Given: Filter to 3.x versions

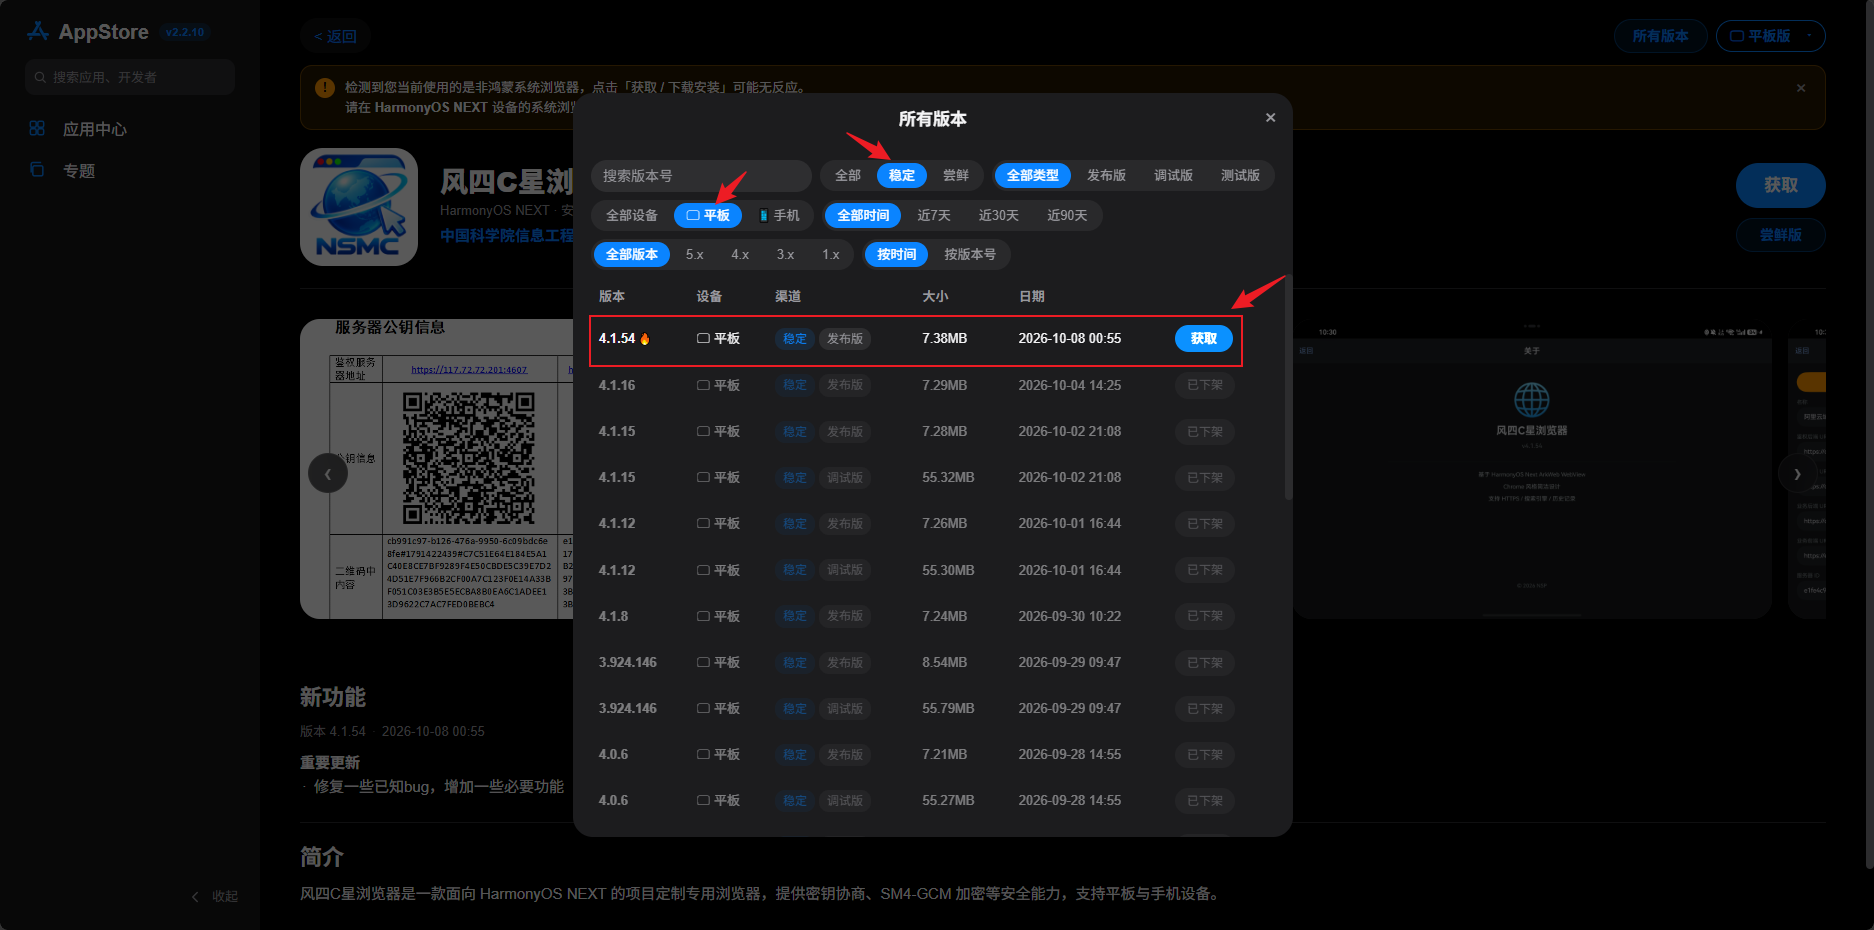Looking at the screenshot, I should 786,254.
